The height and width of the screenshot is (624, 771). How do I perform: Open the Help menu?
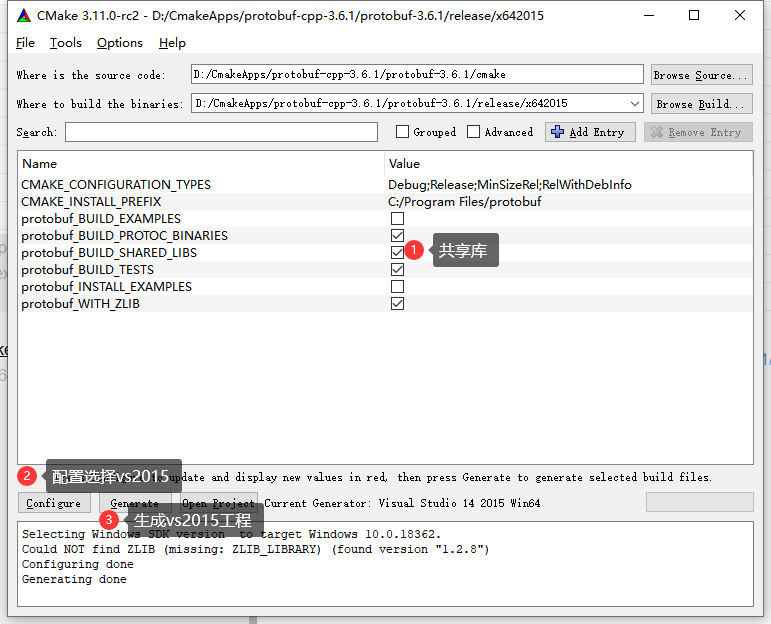click(172, 43)
